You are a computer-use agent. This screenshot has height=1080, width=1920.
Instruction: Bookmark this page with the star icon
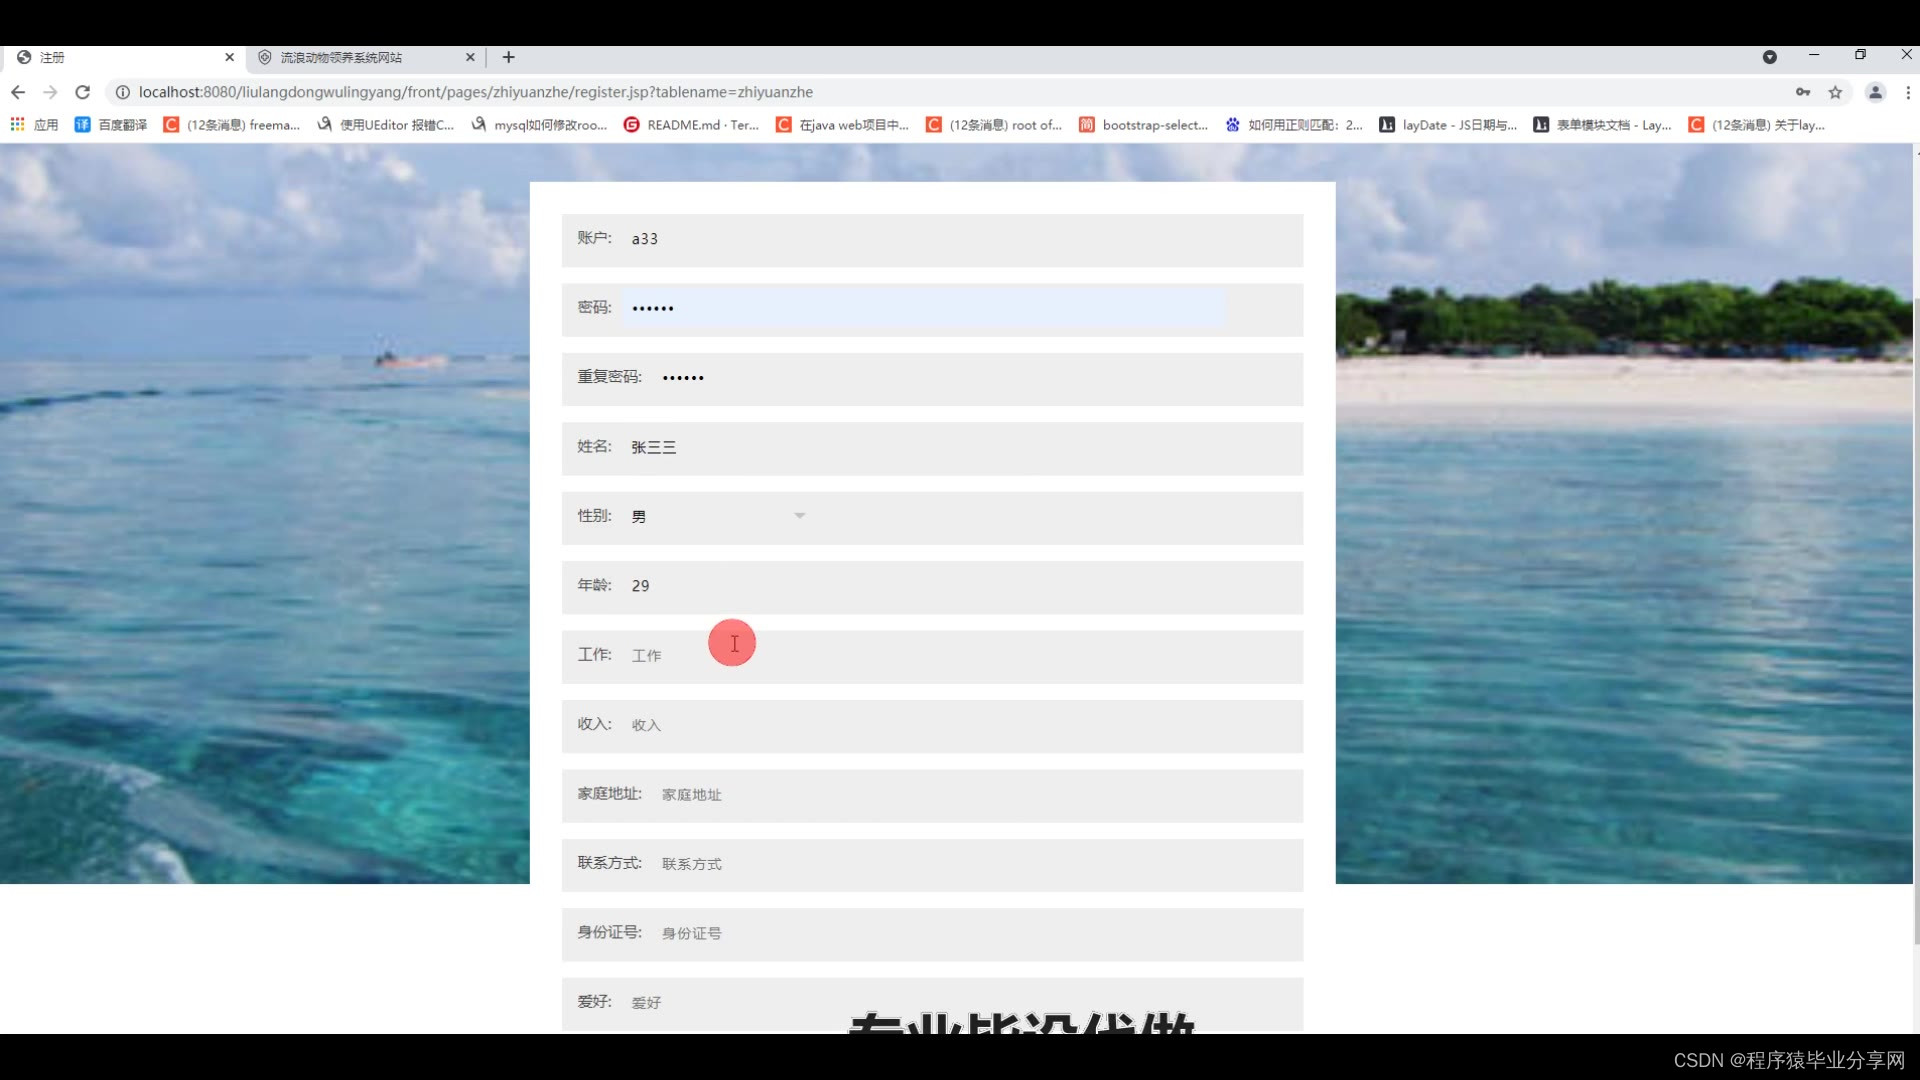tap(1835, 92)
